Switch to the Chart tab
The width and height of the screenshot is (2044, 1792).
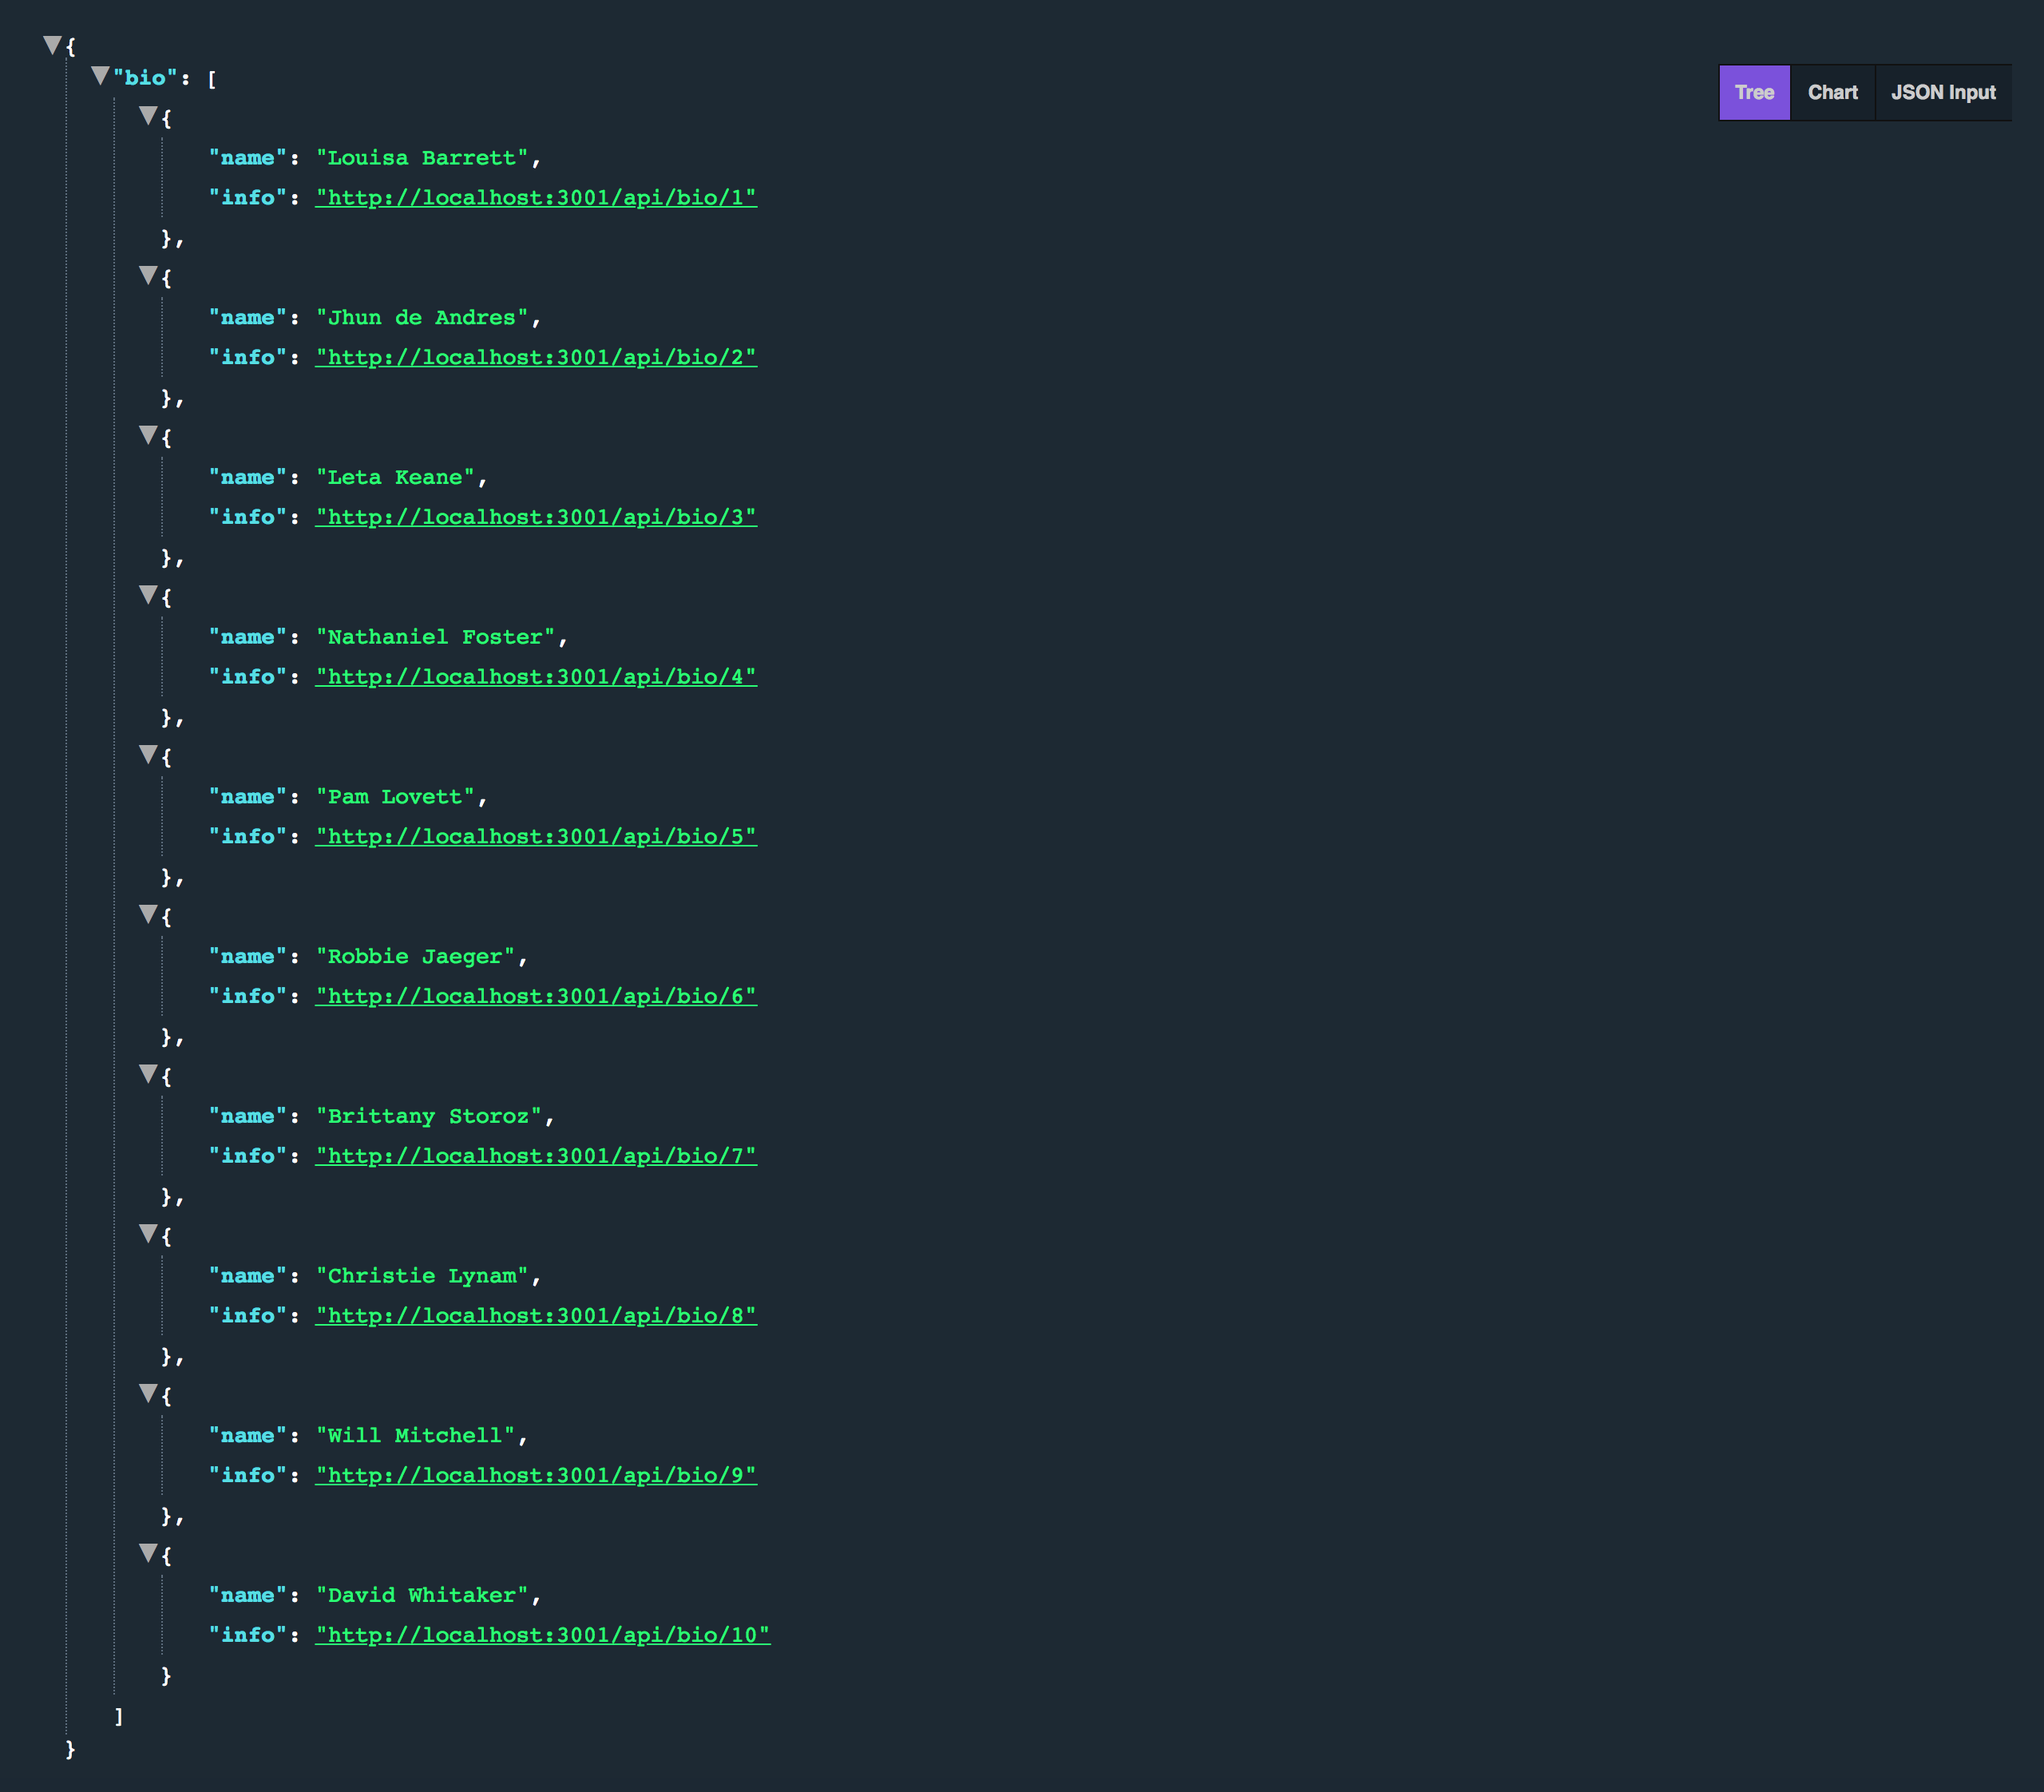point(1832,92)
